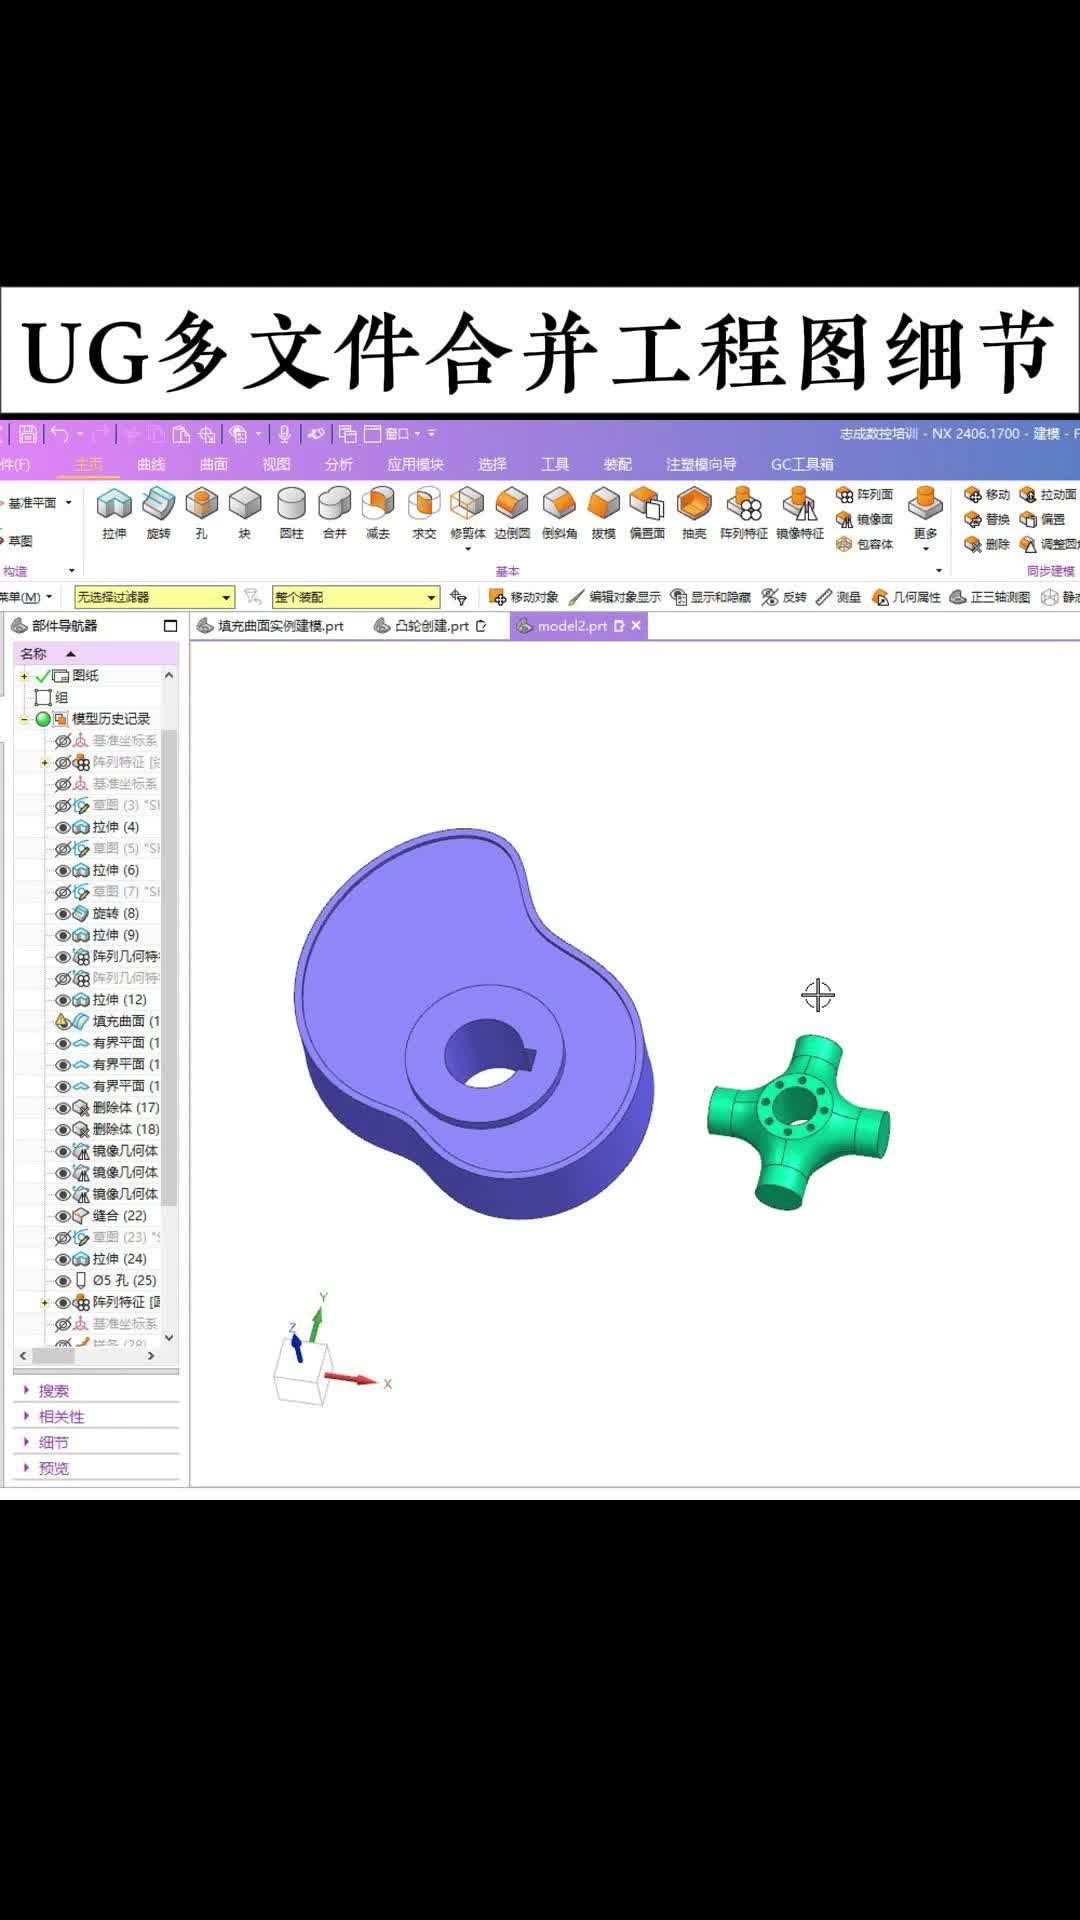Choose the Unite (合并) boolean tool
1080x1920 pixels.
click(334, 512)
